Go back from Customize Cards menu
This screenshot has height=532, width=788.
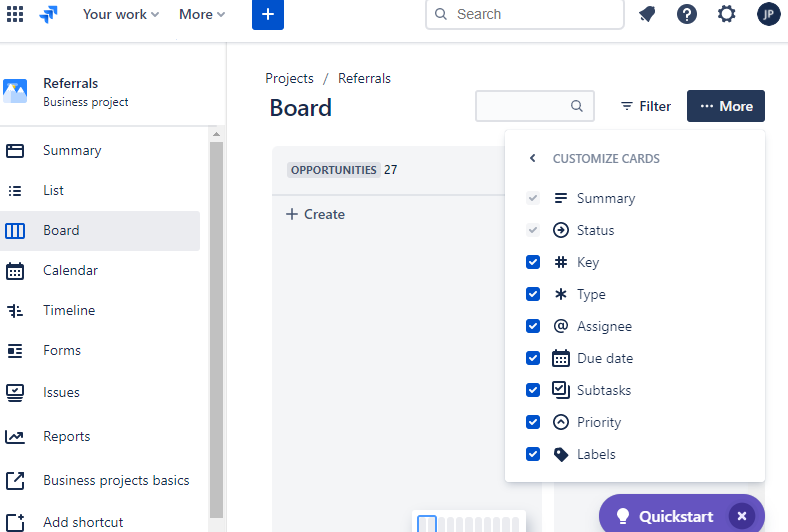click(x=533, y=158)
